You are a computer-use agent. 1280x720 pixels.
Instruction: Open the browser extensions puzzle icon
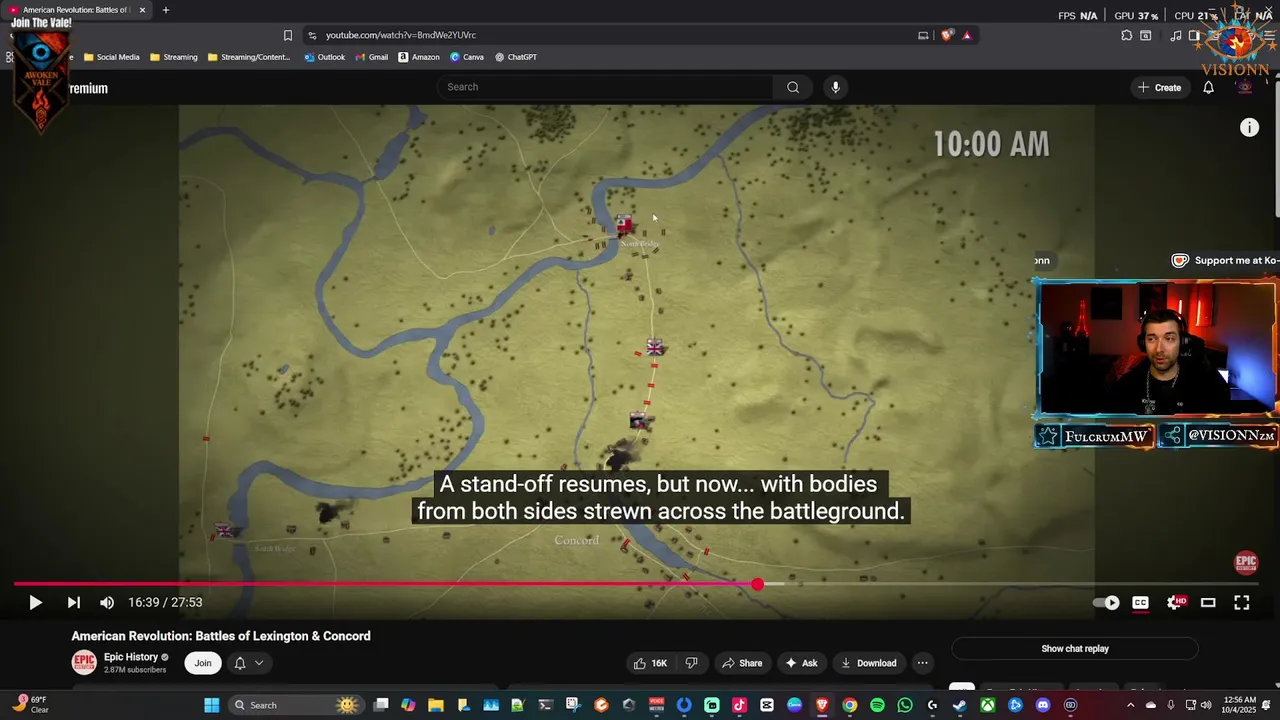1127,35
